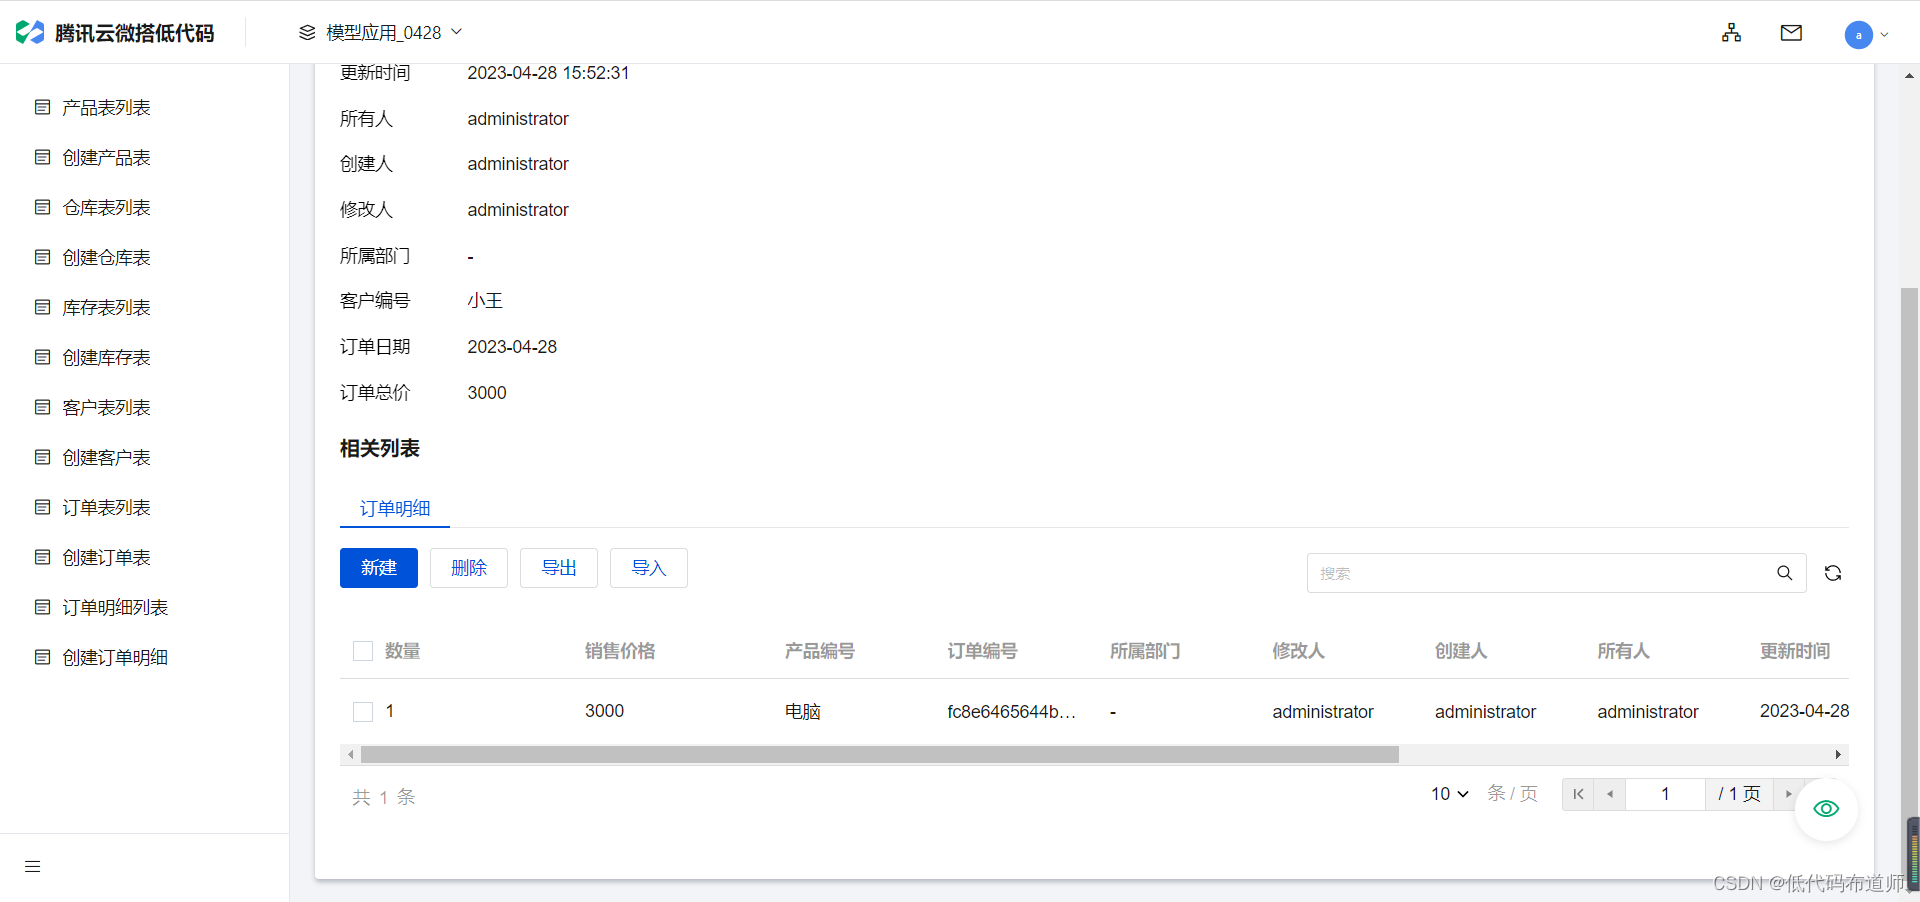Click the icon beside 产品表列表
The height and width of the screenshot is (902, 1920).
pos(42,107)
